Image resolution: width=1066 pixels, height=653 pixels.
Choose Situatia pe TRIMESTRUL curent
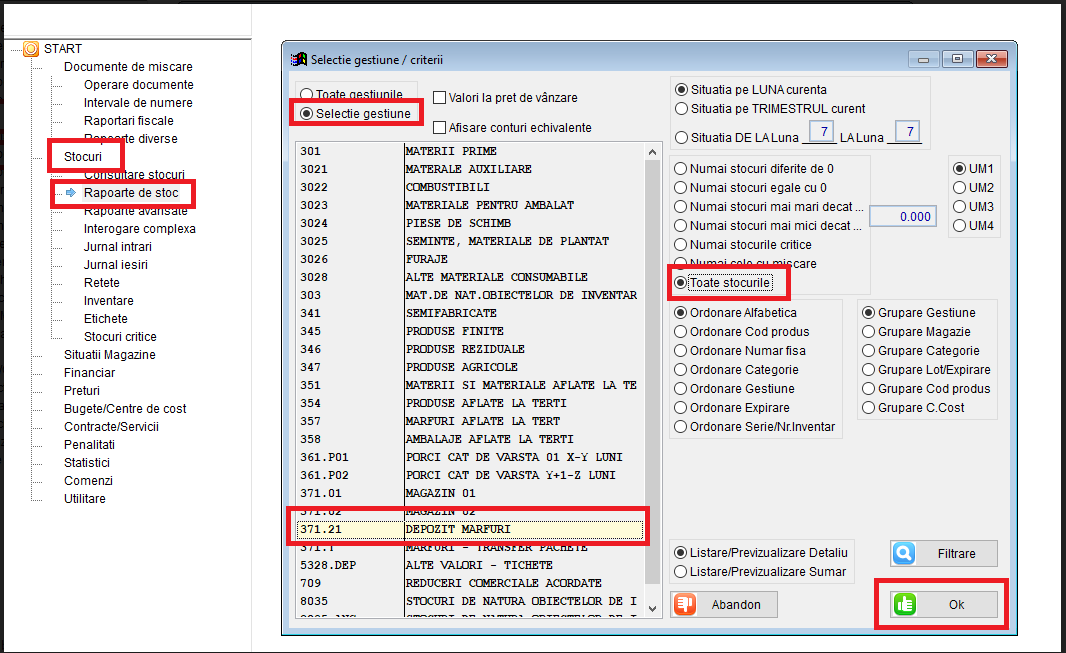(682, 108)
